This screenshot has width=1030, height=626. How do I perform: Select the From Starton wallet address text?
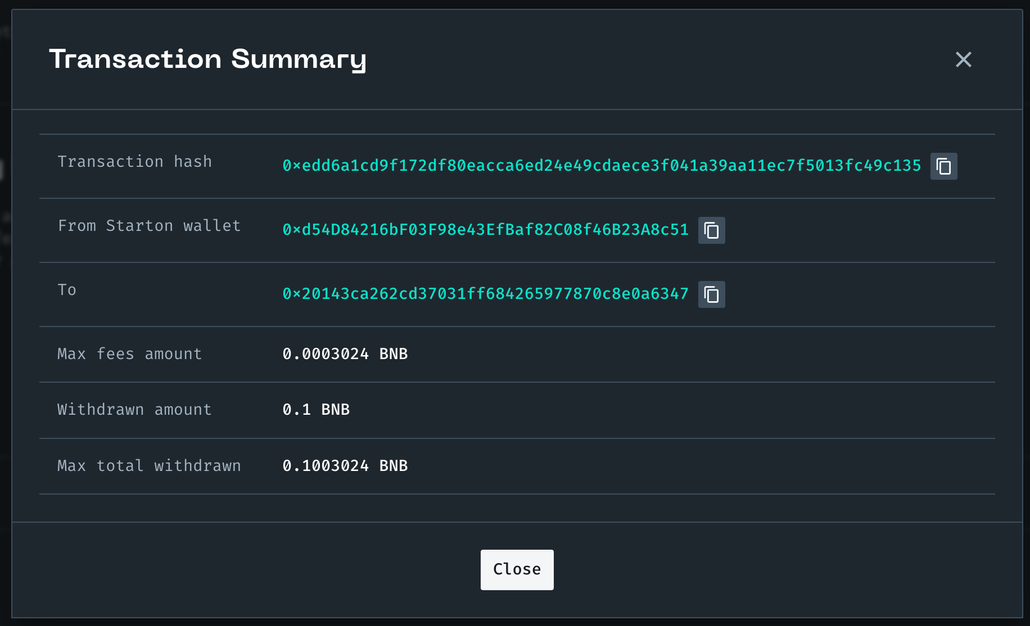click(485, 230)
